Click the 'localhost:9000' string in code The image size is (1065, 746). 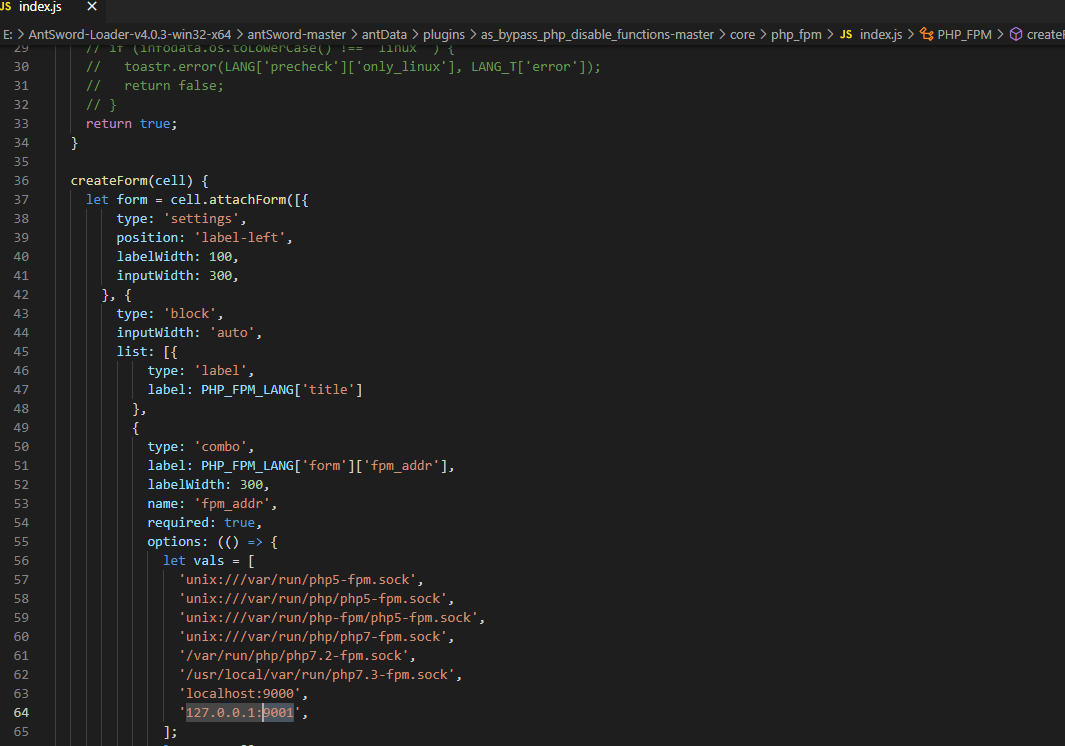pos(236,693)
